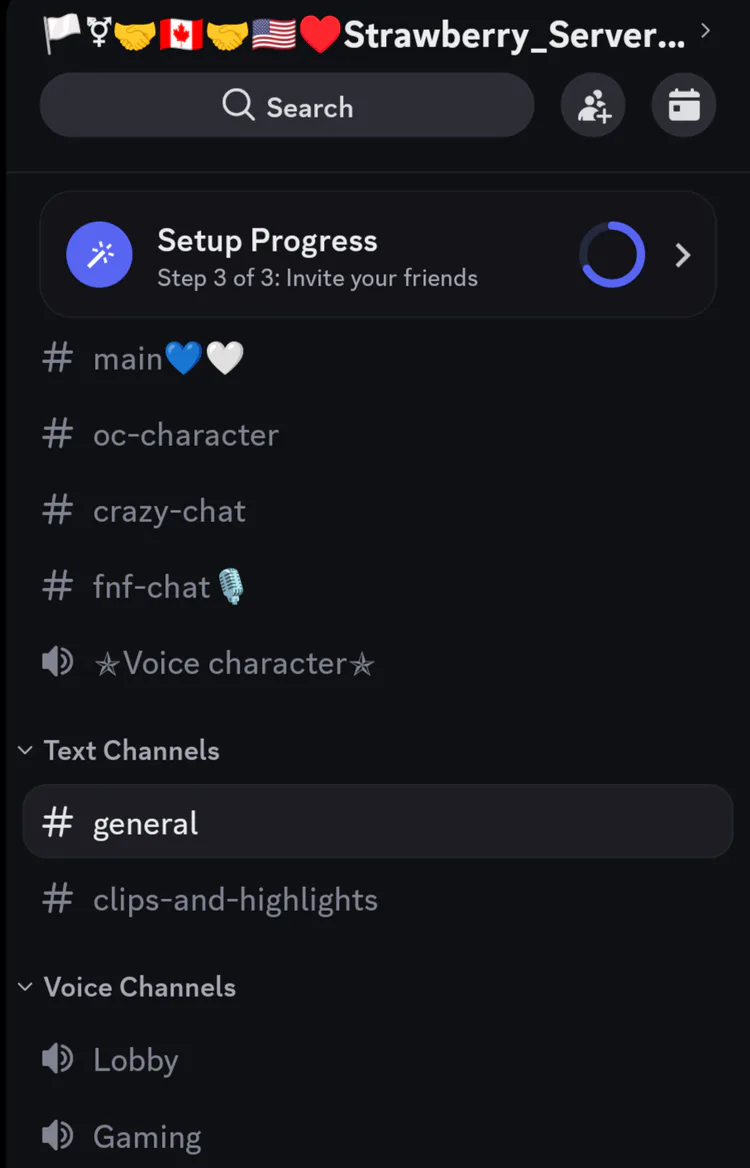Open the Setup Progress chevron arrow
Viewport: 750px width, 1168px height.
coord(683,255)
